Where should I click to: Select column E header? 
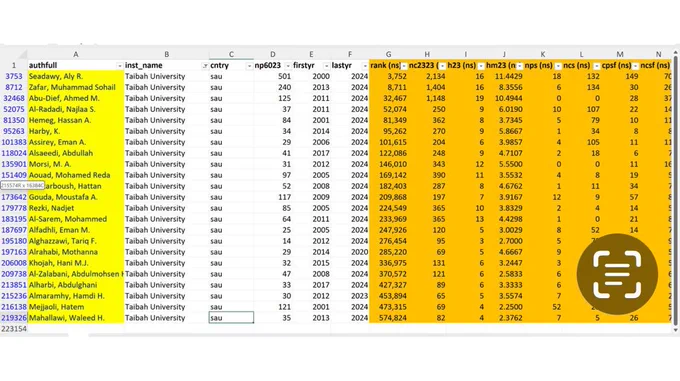point(311,54)
